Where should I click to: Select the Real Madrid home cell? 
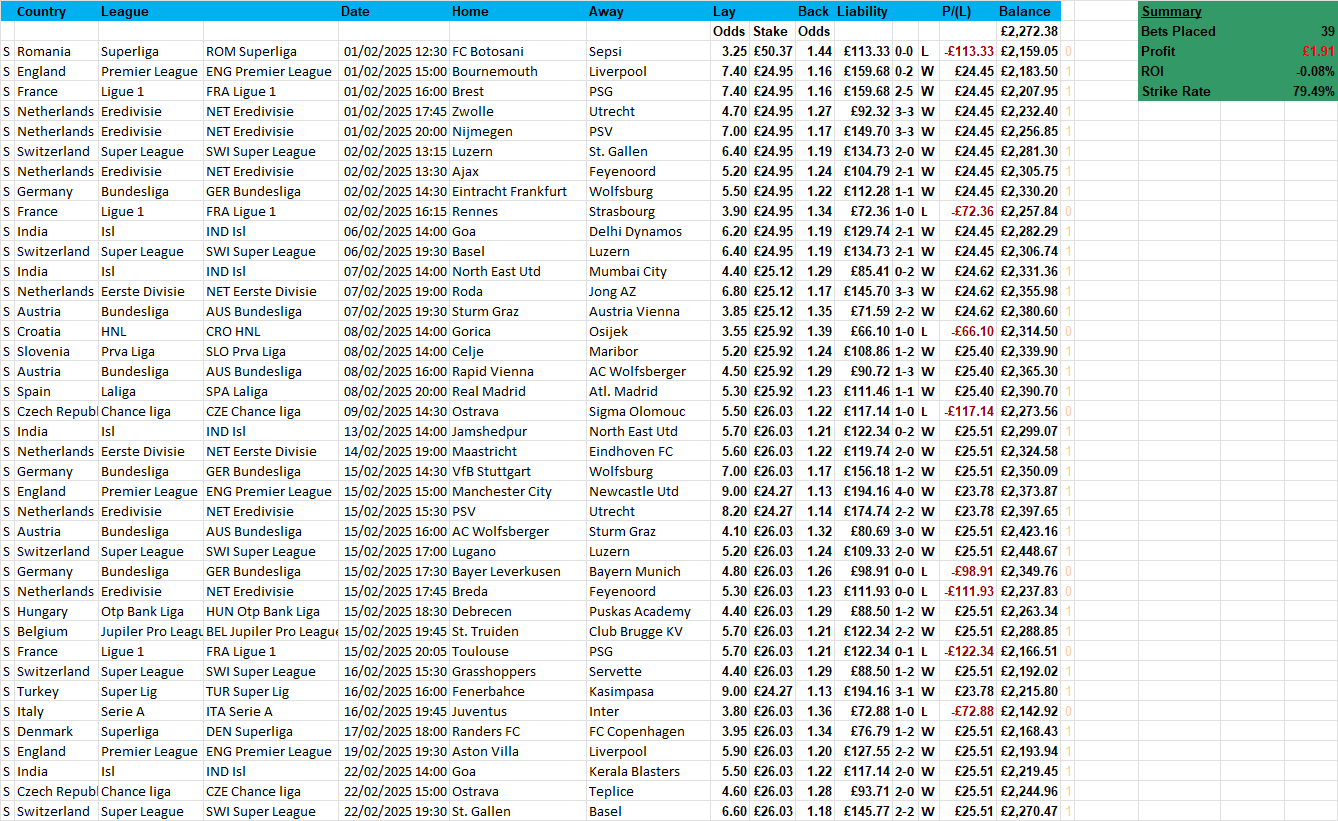pos(517,391)
